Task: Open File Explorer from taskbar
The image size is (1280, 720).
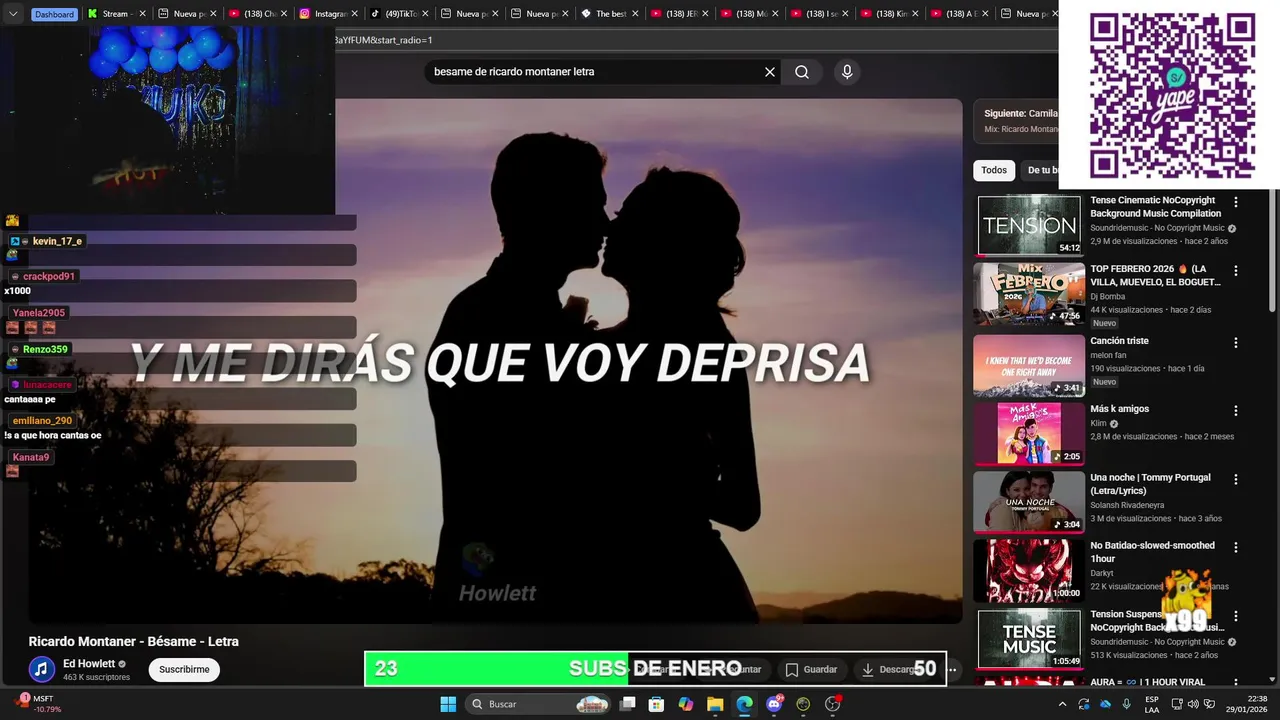Action: pos(715,704)
